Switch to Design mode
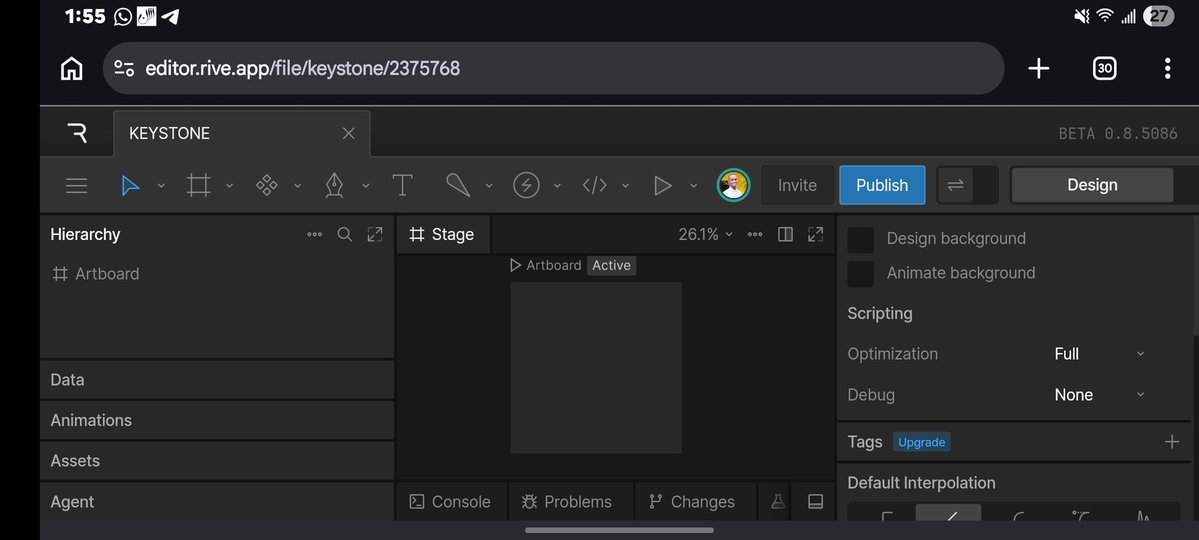 (x=1092, y=185)
